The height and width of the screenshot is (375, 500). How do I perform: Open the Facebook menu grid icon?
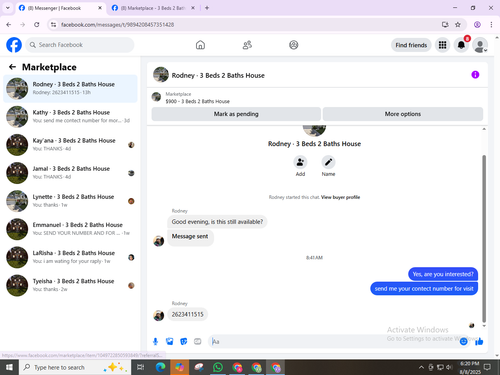(442, 45)
